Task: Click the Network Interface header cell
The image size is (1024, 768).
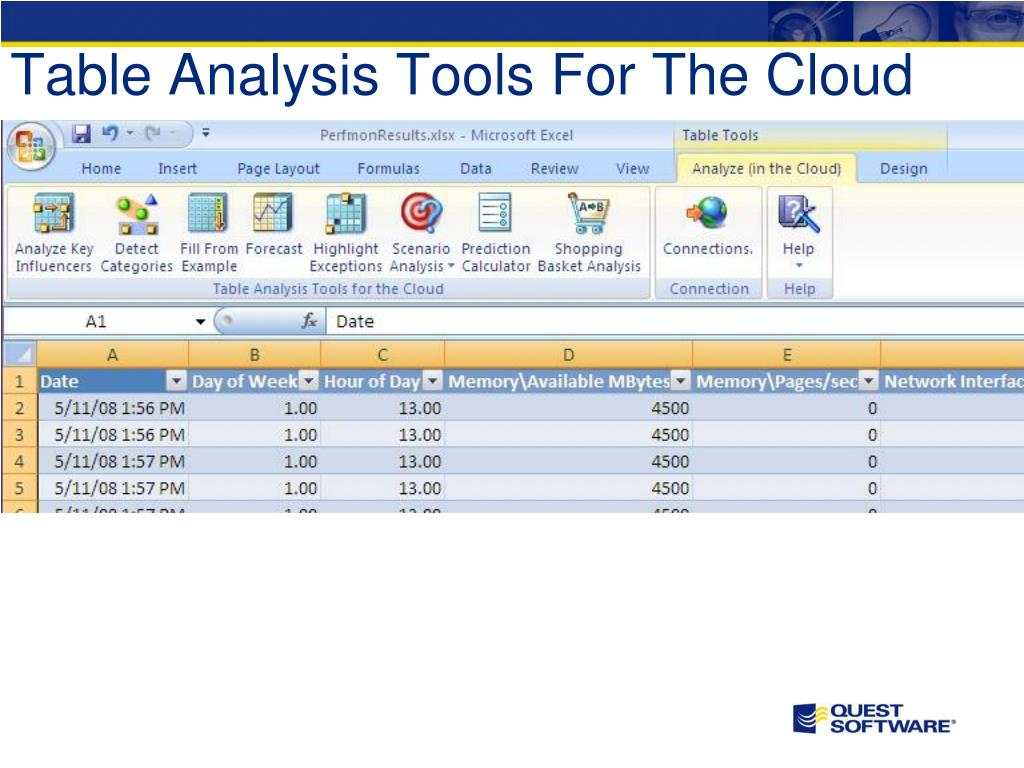Action: 952,381
